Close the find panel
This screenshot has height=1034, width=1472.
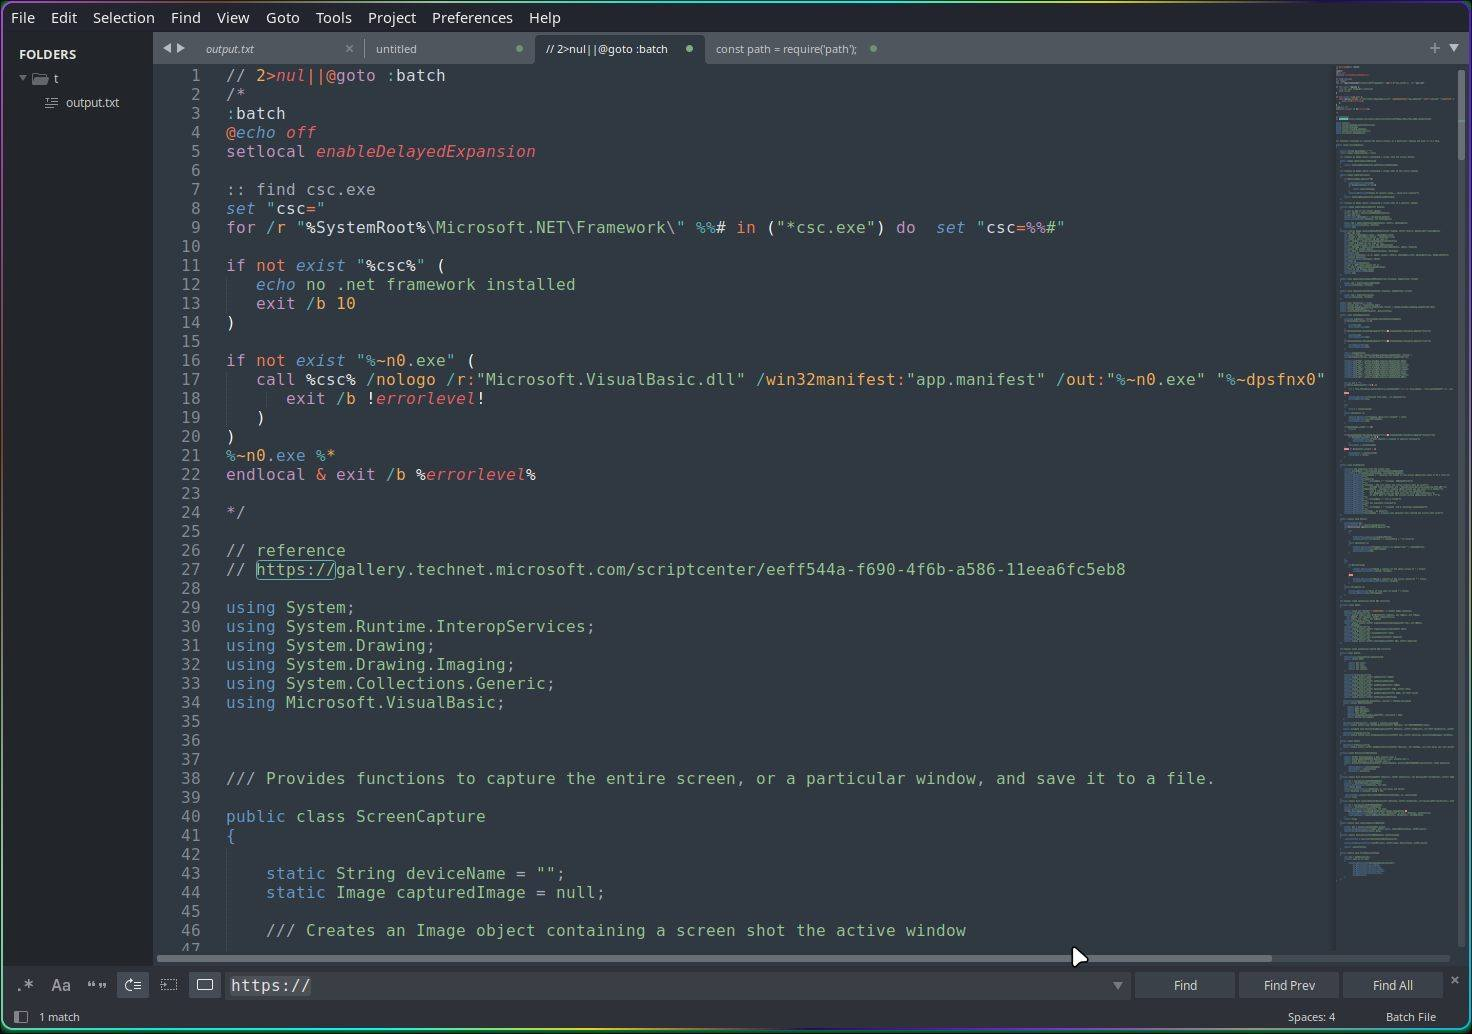coord(1455,980)
